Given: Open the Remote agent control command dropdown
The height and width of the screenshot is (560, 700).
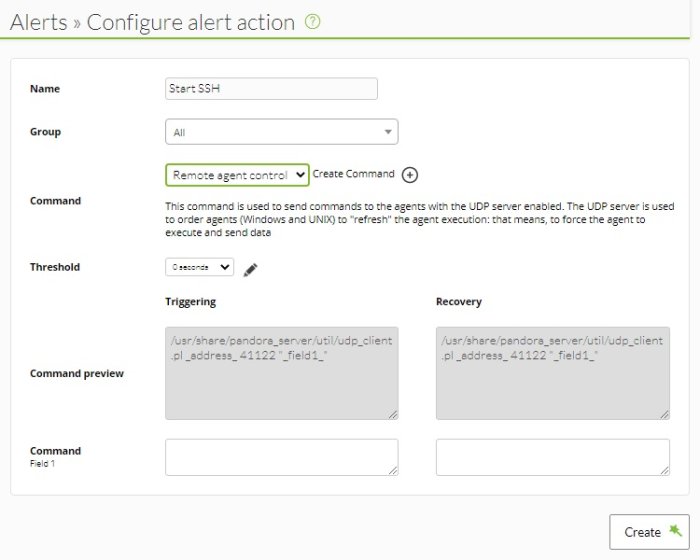Looking at the screenshot, I should tap(237, 175).
